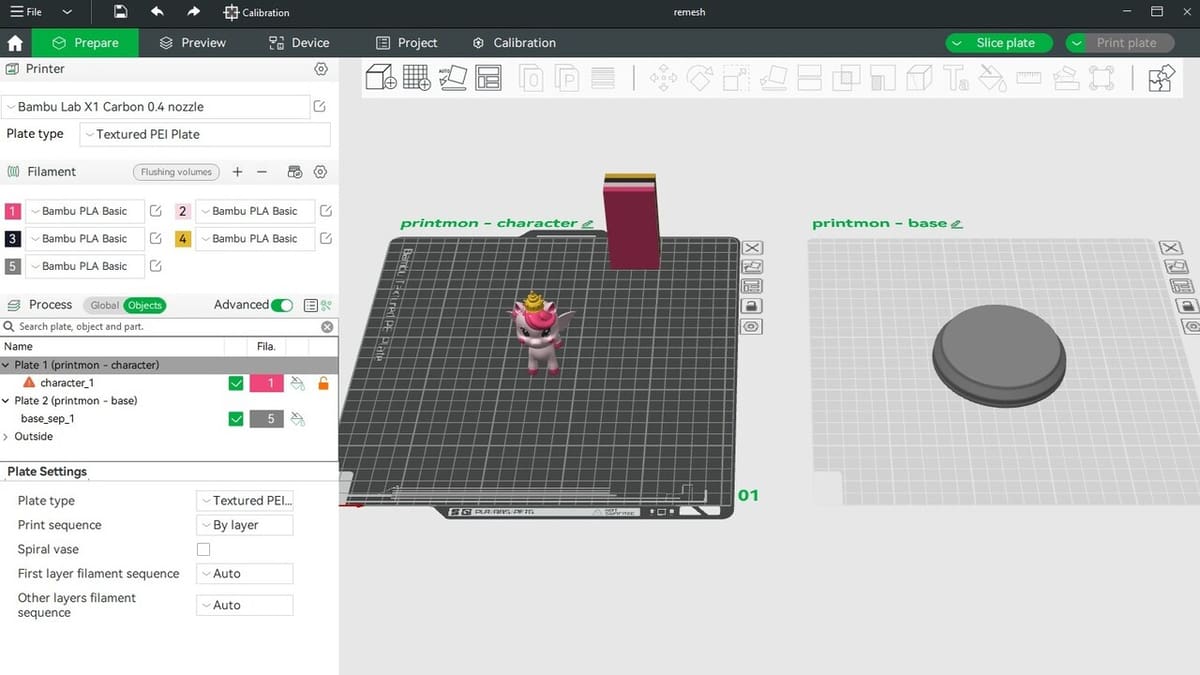Image resolution: width=1200 pixels, height=675 pixels.
Task: Rename plate printmon - character pencil icon
Action: (x=587, y=224)
